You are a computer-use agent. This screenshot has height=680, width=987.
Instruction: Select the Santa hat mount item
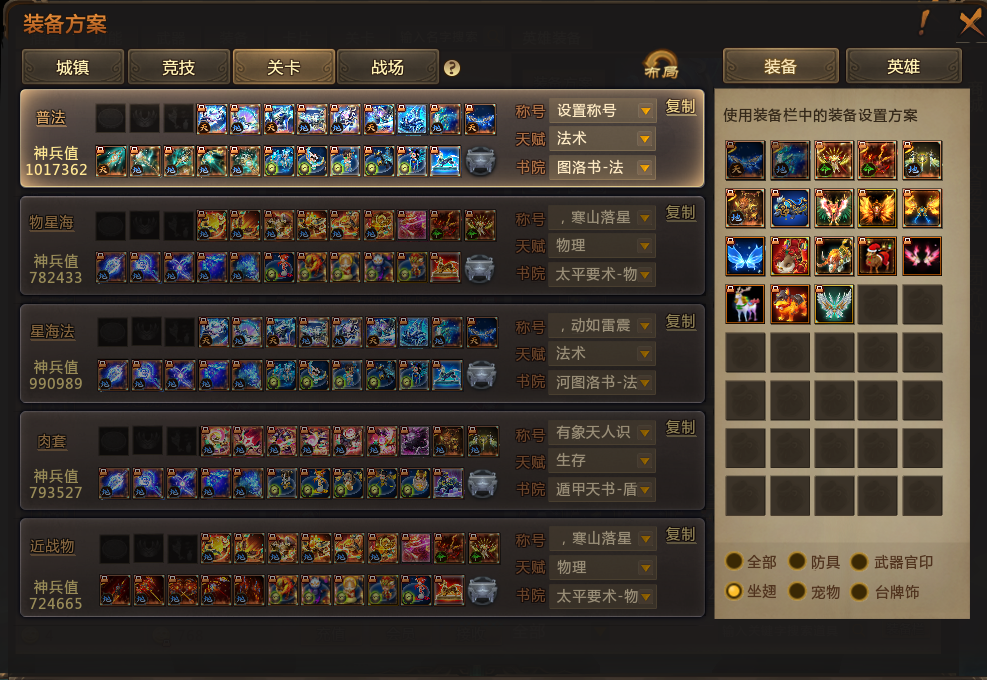pos(877,256)
